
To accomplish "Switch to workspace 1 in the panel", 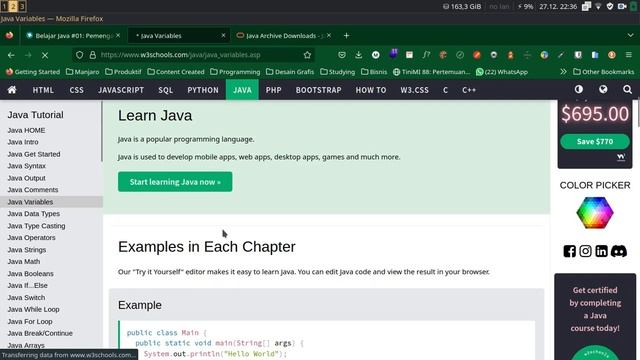I will point(4,6).
